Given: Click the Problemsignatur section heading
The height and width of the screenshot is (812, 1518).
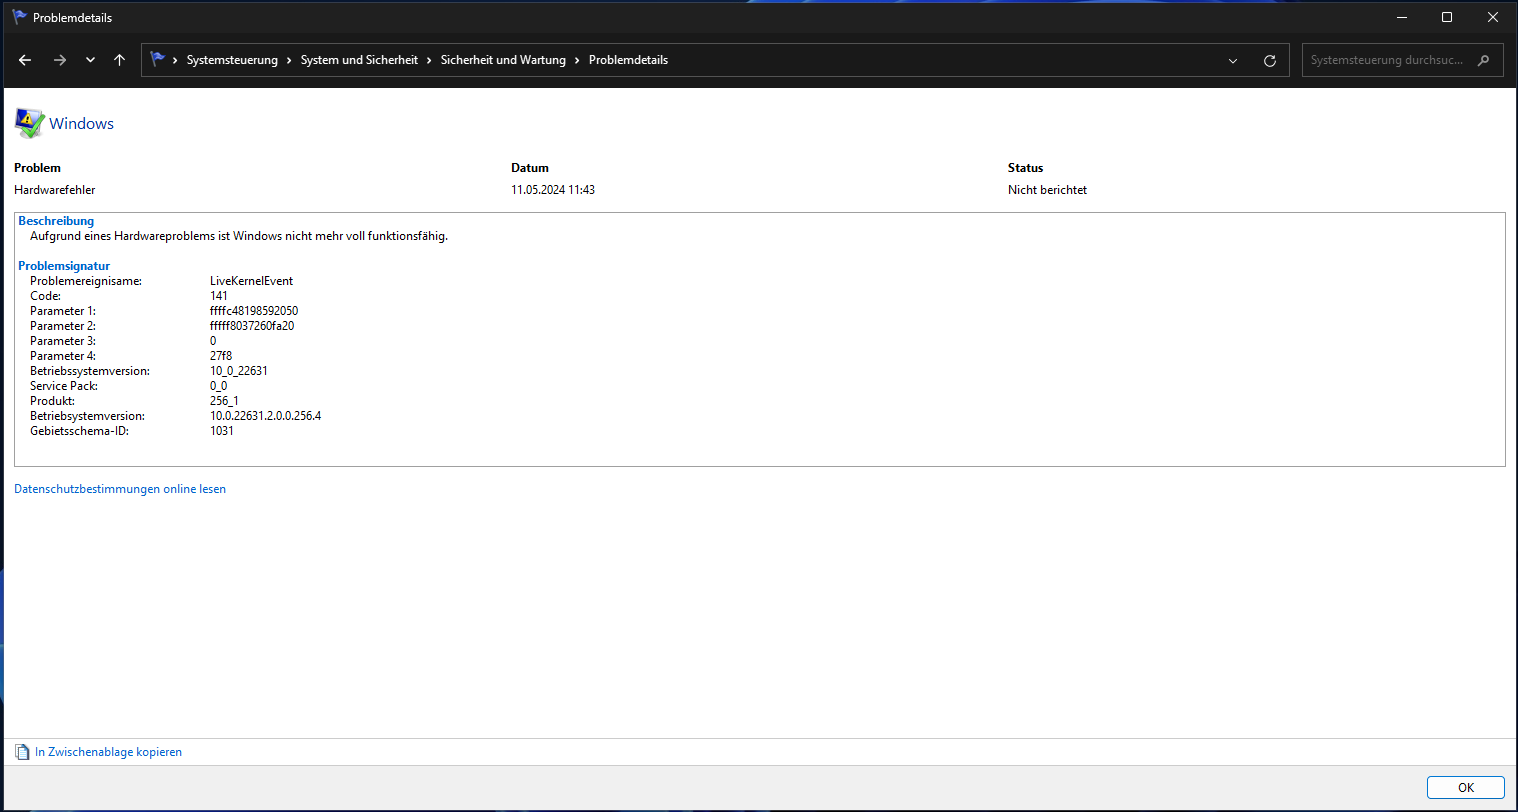Looking at the screenshot, I should click(64, 266).
